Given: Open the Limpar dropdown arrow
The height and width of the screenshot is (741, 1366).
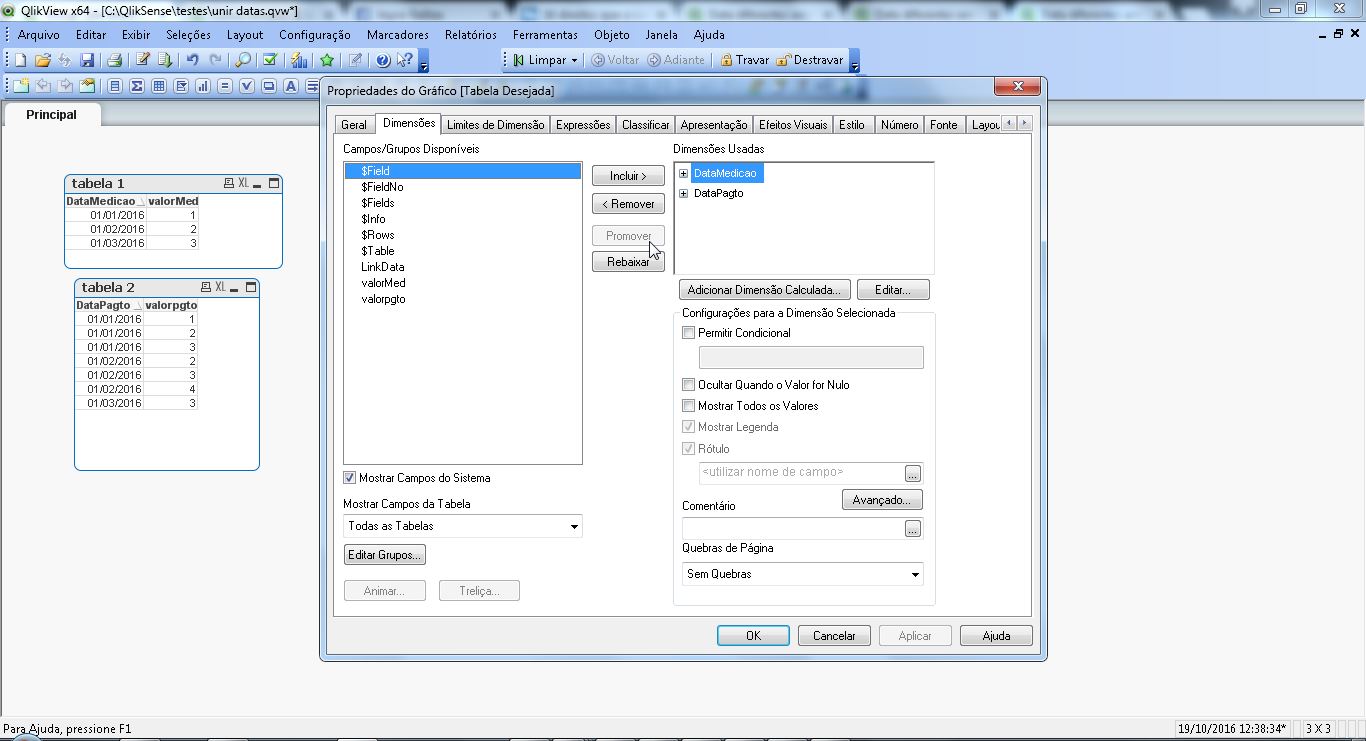Looking at the screenshot, I should point(574,60).
